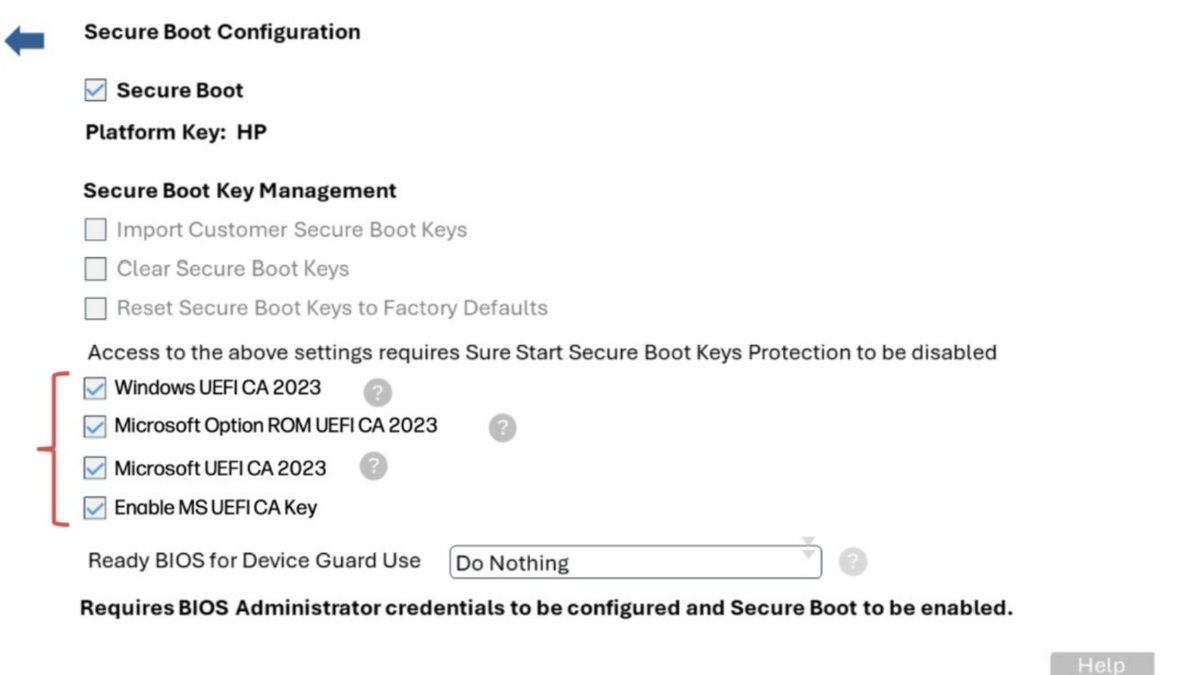
Task: Open help icon for Microsoft Option ROM UEFI CA
Action: tap(502, 428)
